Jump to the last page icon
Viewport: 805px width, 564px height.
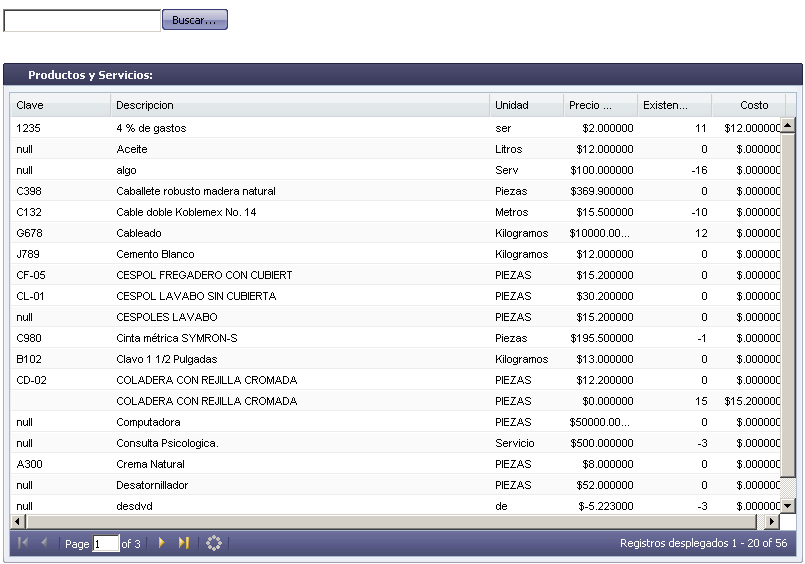click(183, 543)
